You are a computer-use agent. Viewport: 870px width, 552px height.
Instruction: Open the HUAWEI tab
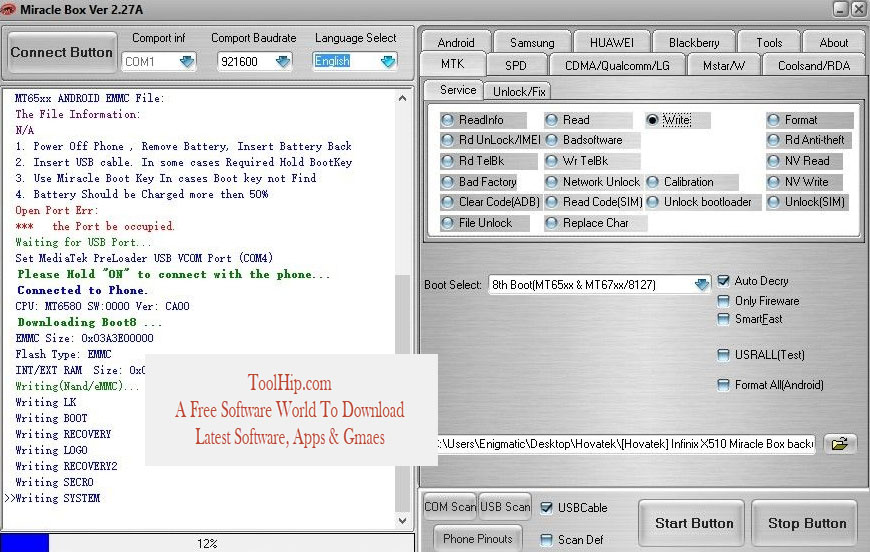click(611, 43)
